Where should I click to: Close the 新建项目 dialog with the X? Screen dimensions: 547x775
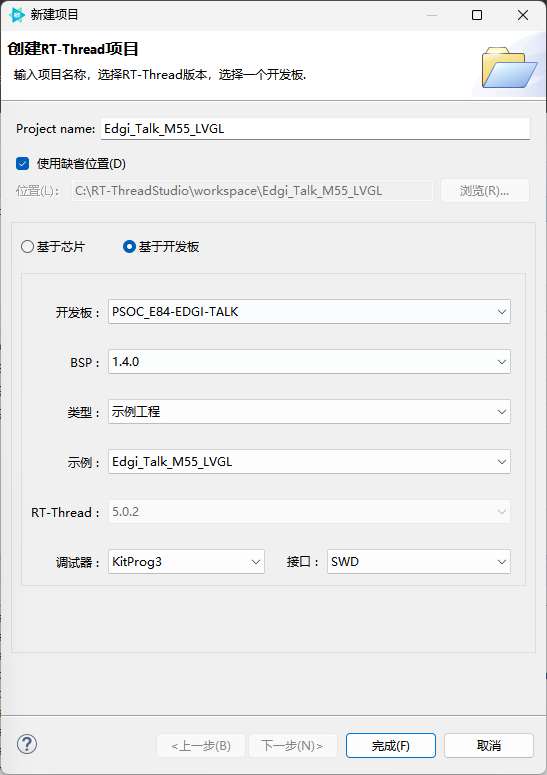click(x=523, y=15)
